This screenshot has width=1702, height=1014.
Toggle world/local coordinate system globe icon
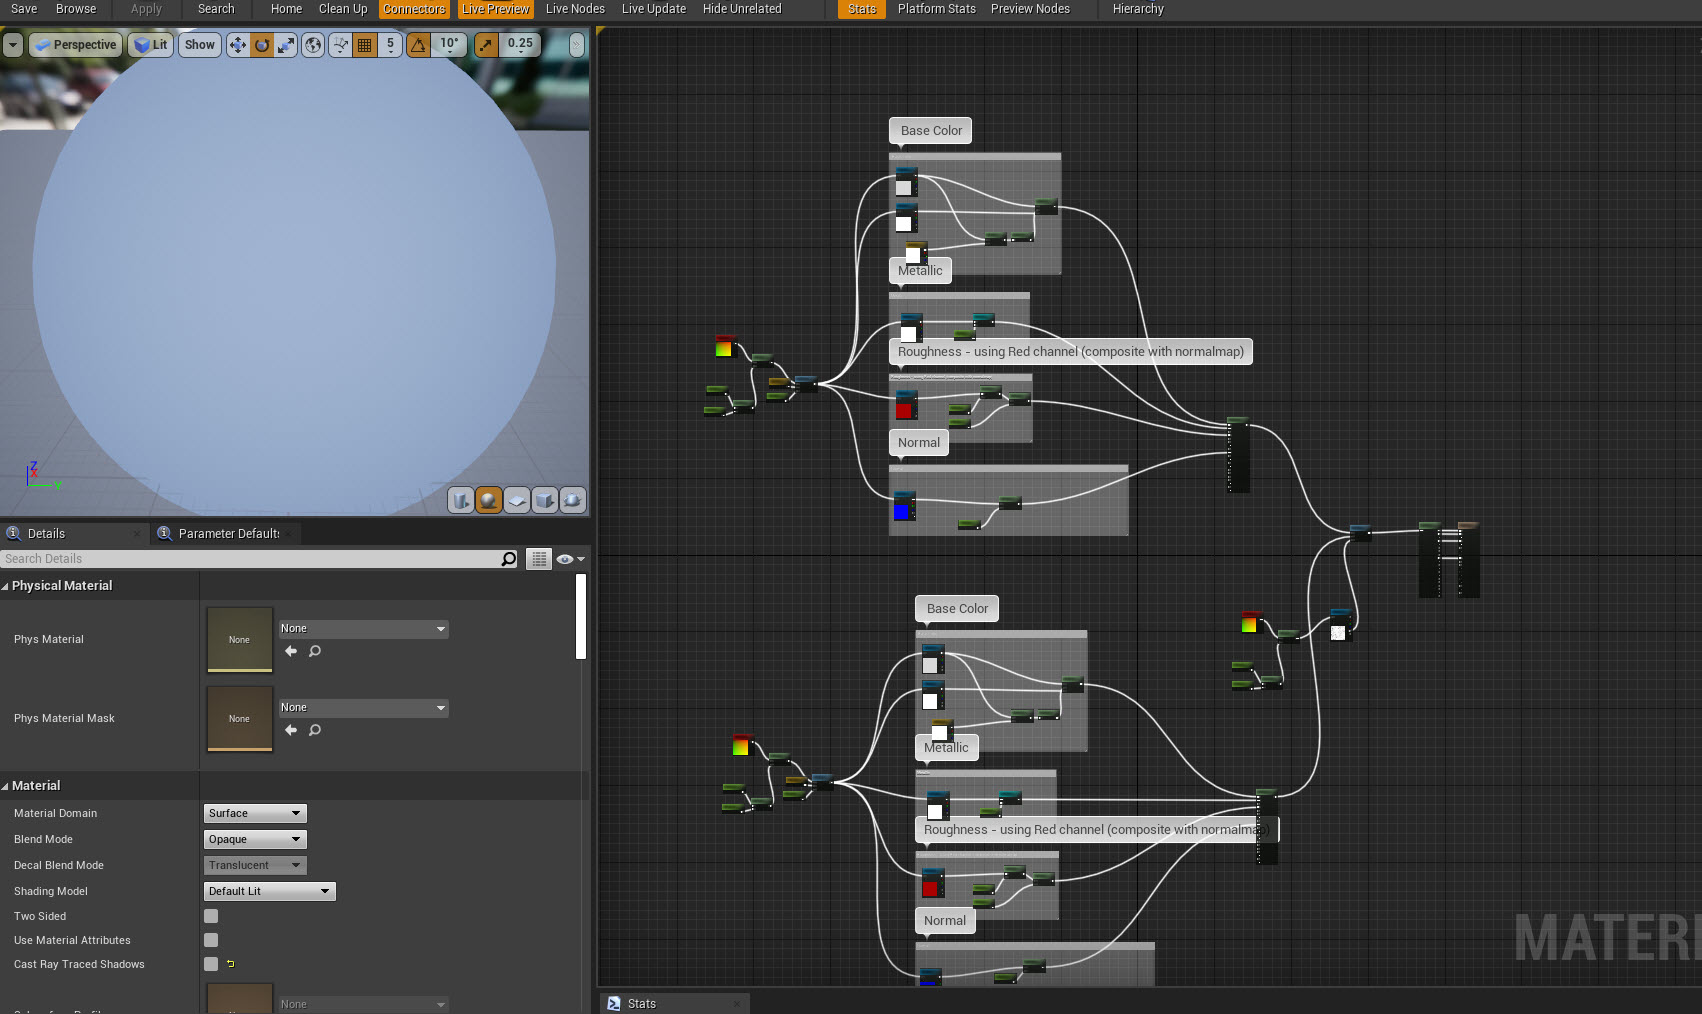click(x=313, y=45)
